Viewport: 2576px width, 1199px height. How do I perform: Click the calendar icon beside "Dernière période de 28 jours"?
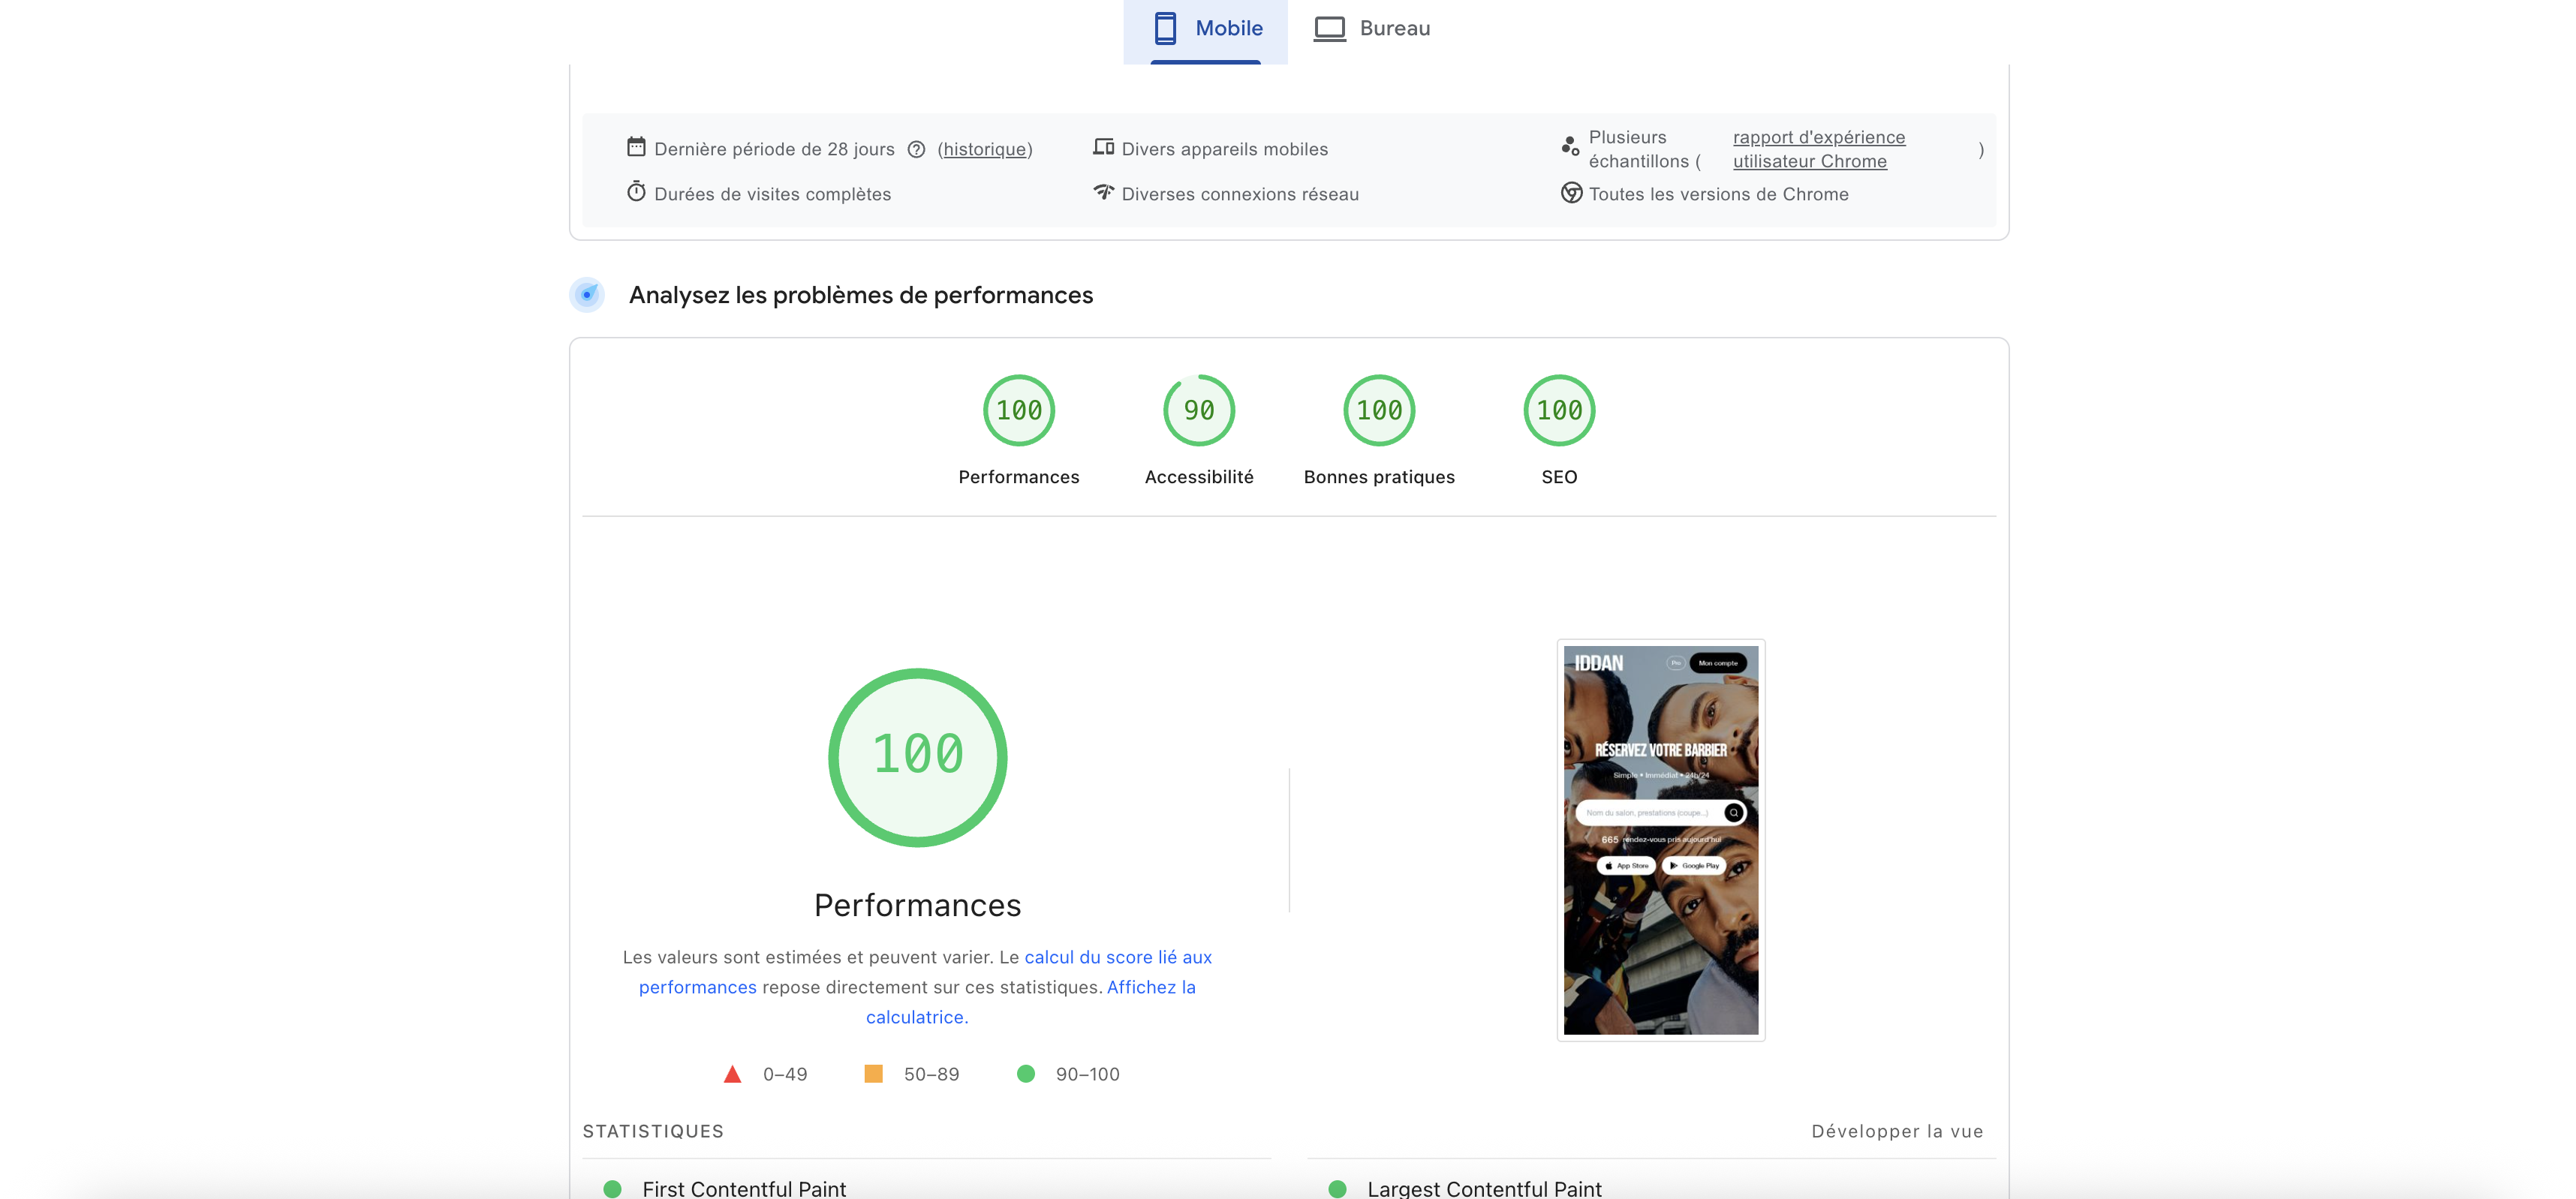[636, 146]
